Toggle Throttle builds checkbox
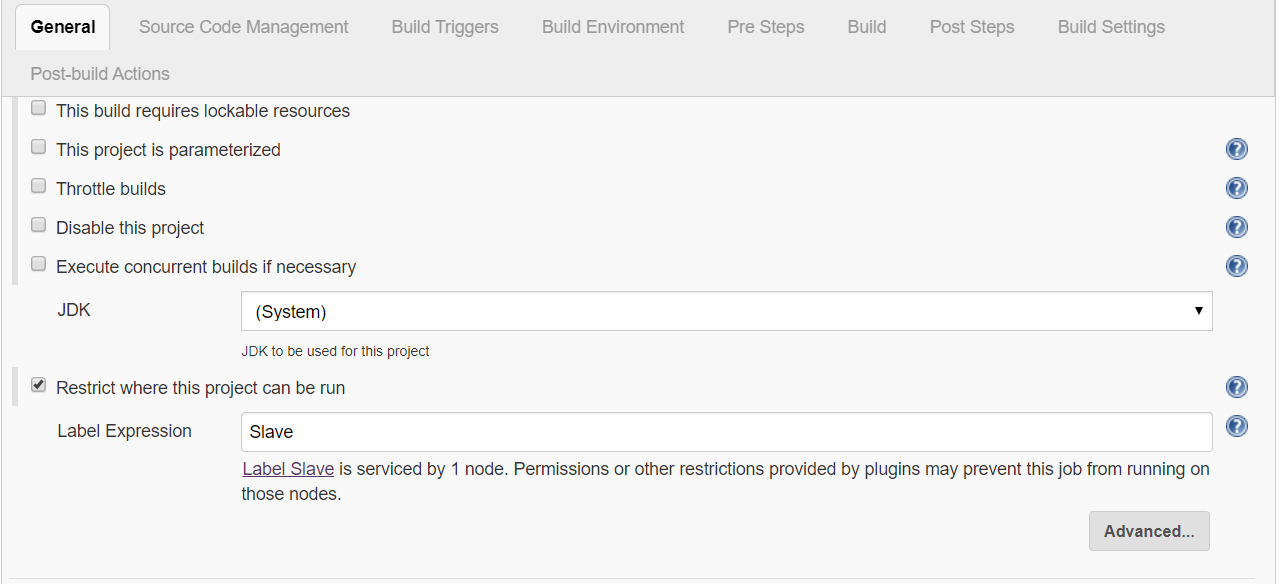This screenshot has width=1283, height=584. point(39,186)
